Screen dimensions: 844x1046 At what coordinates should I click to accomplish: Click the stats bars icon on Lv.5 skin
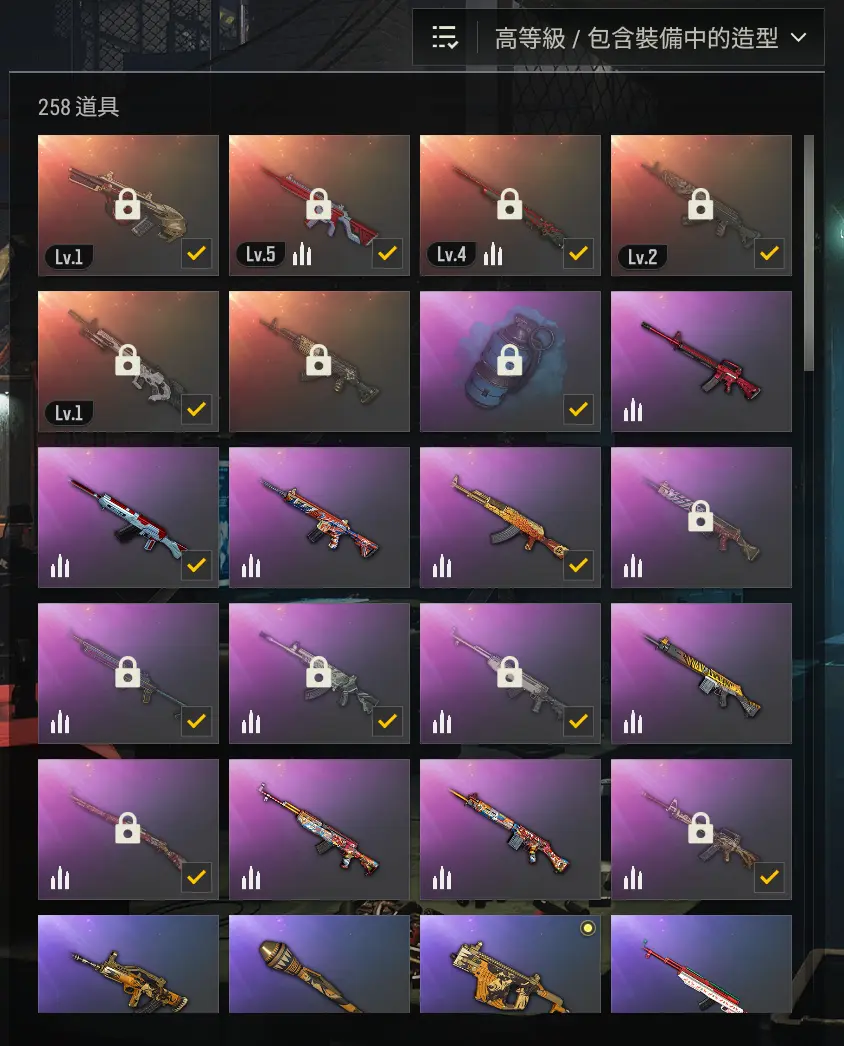pos(302,254)
